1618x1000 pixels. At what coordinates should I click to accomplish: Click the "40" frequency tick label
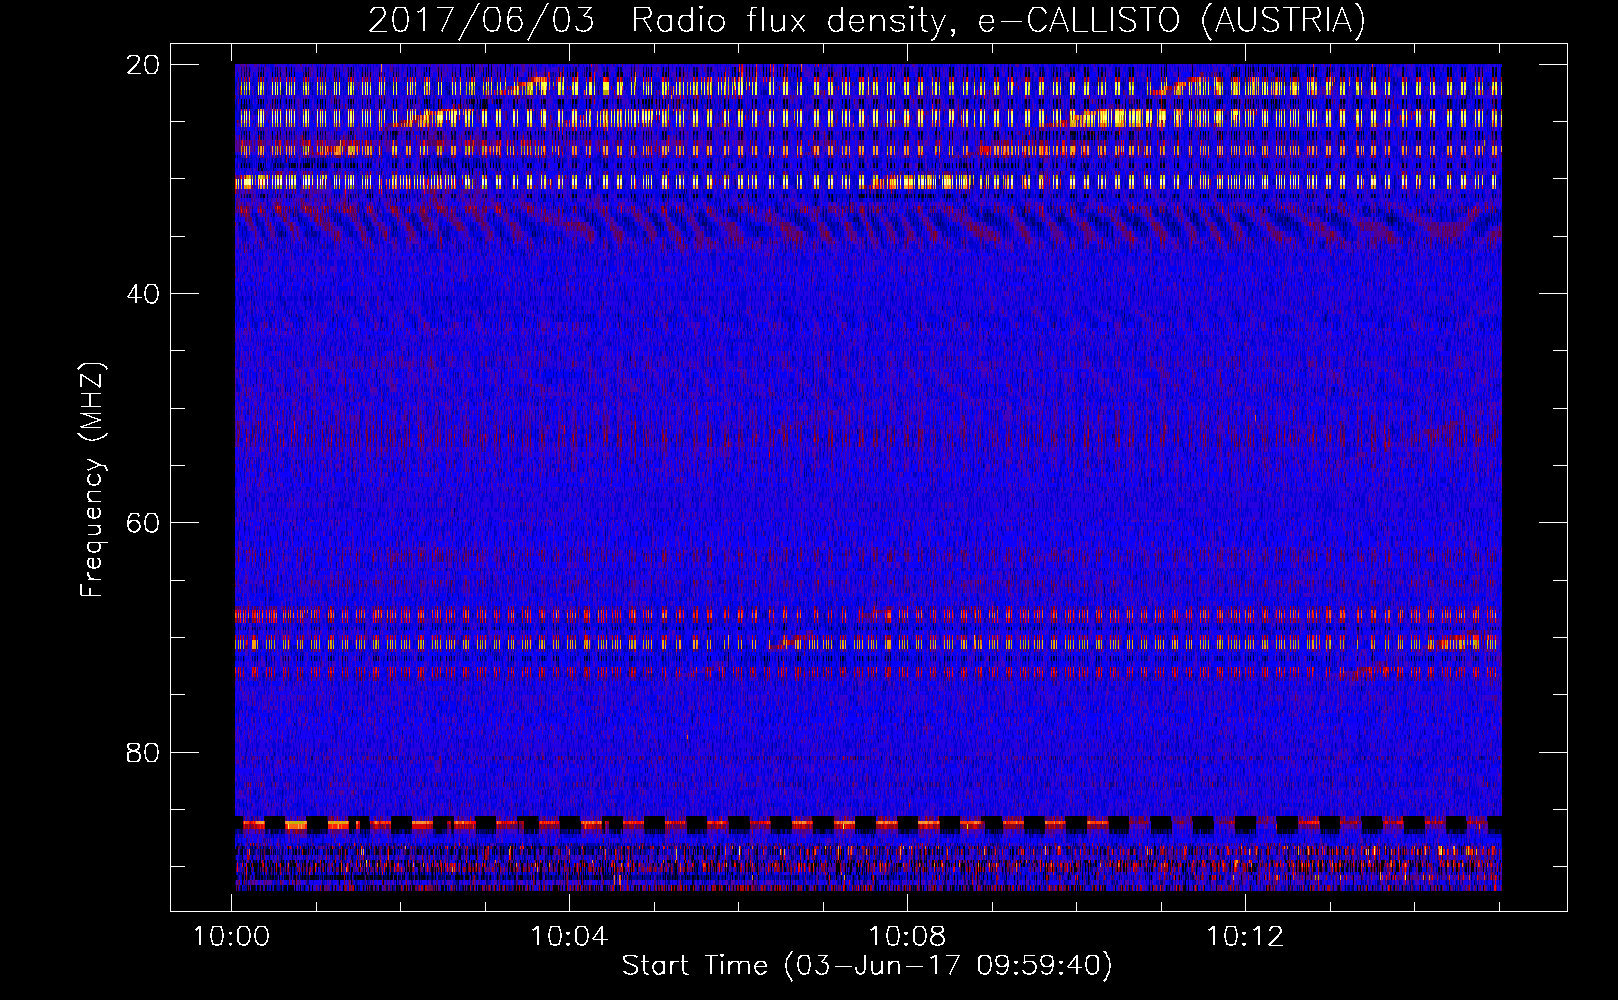point(143,294)
